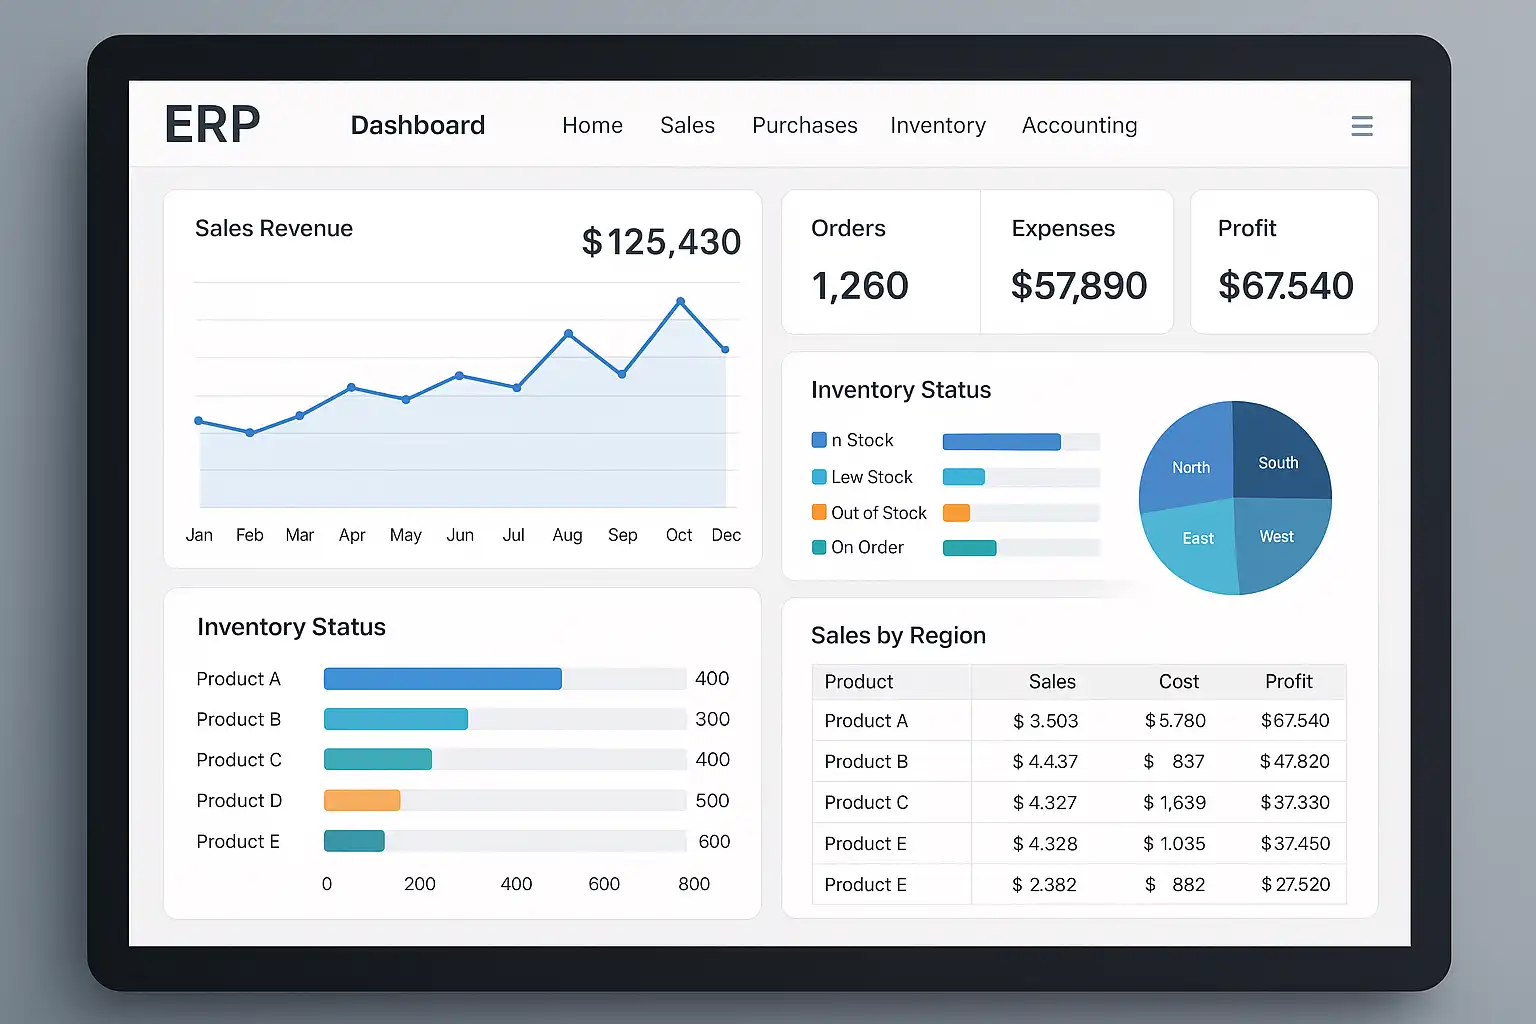Open the Home menu item

click(592, 125)
